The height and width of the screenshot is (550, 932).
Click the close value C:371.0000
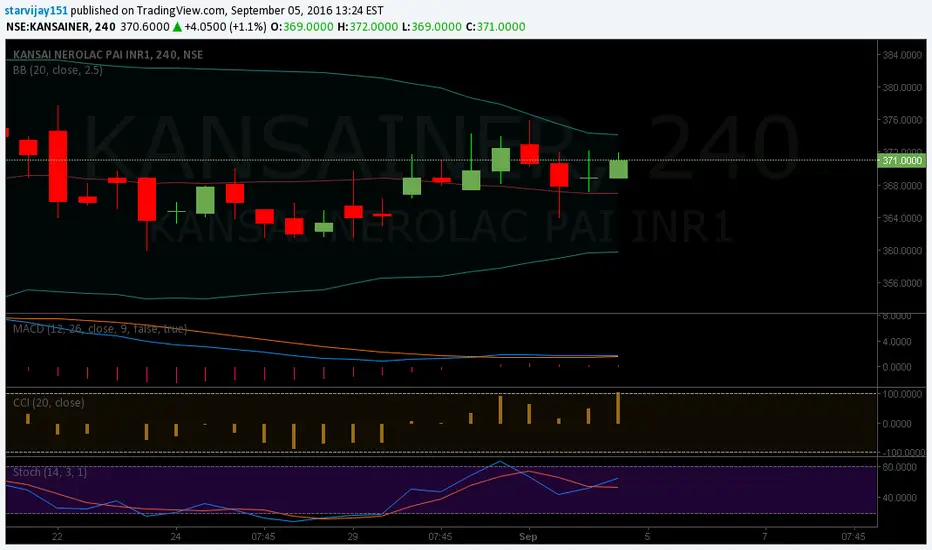495,27
